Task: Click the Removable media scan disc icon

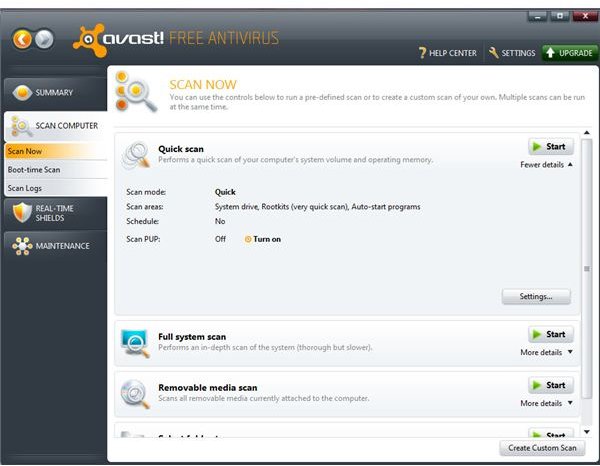Action: 135,394
